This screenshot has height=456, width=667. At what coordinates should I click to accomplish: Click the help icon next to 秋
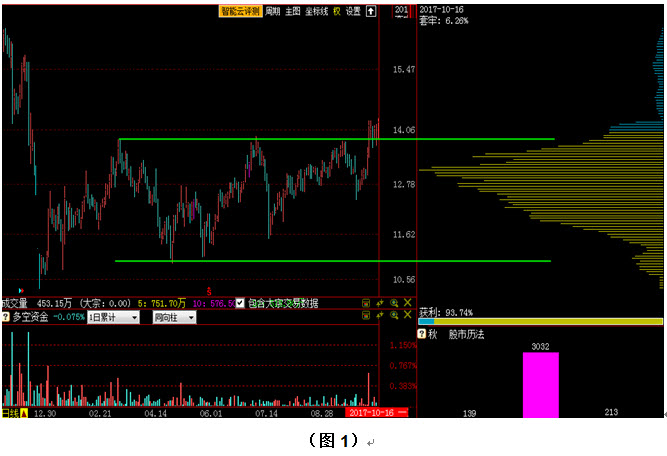click(421, 334)
